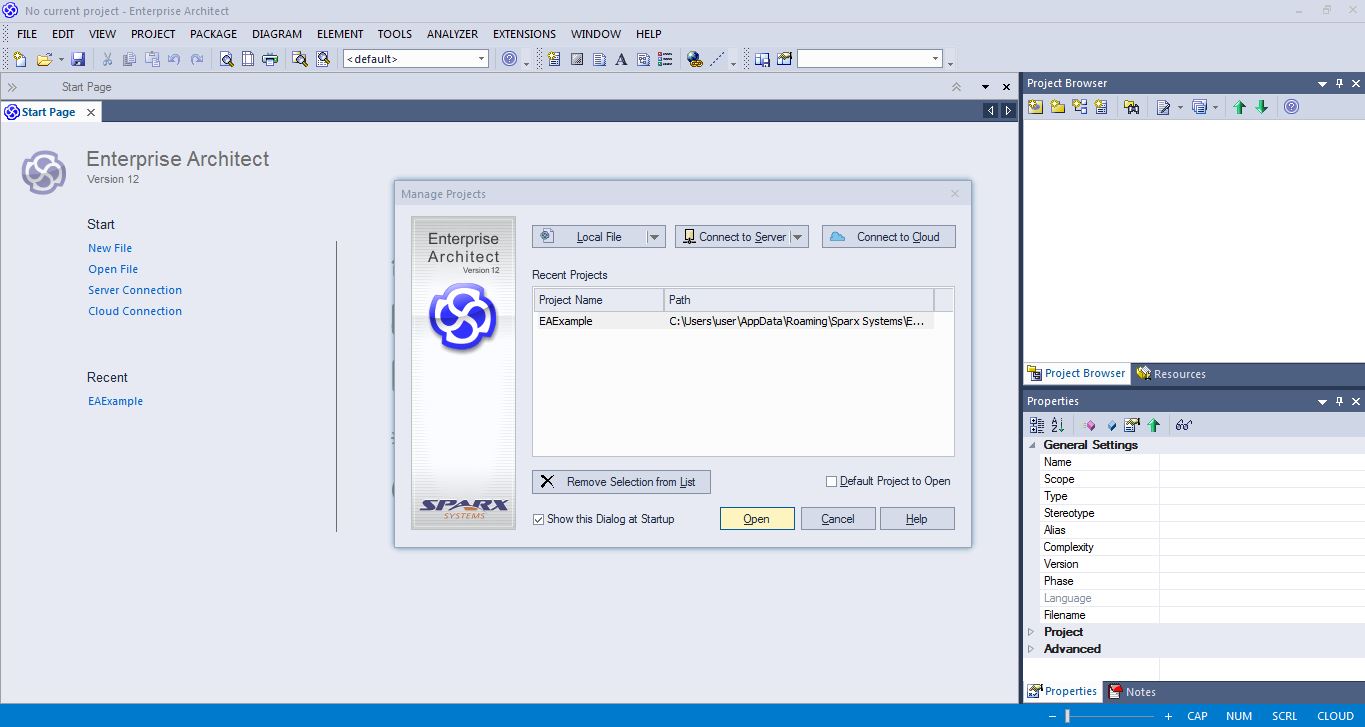This screenshot has width=1365, height=727.
Task: Click the binoculars search icon in Project Browser
Action: (x=1131, y=107)
